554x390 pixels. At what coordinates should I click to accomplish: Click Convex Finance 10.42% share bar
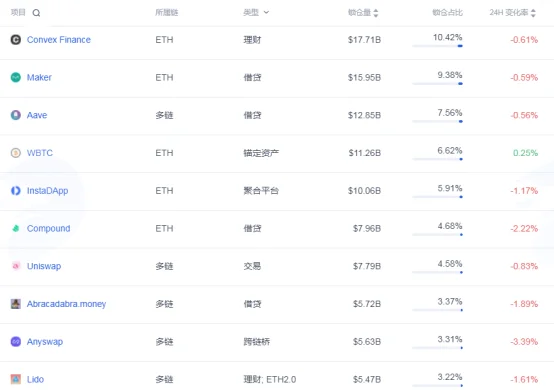coord(437,46)
